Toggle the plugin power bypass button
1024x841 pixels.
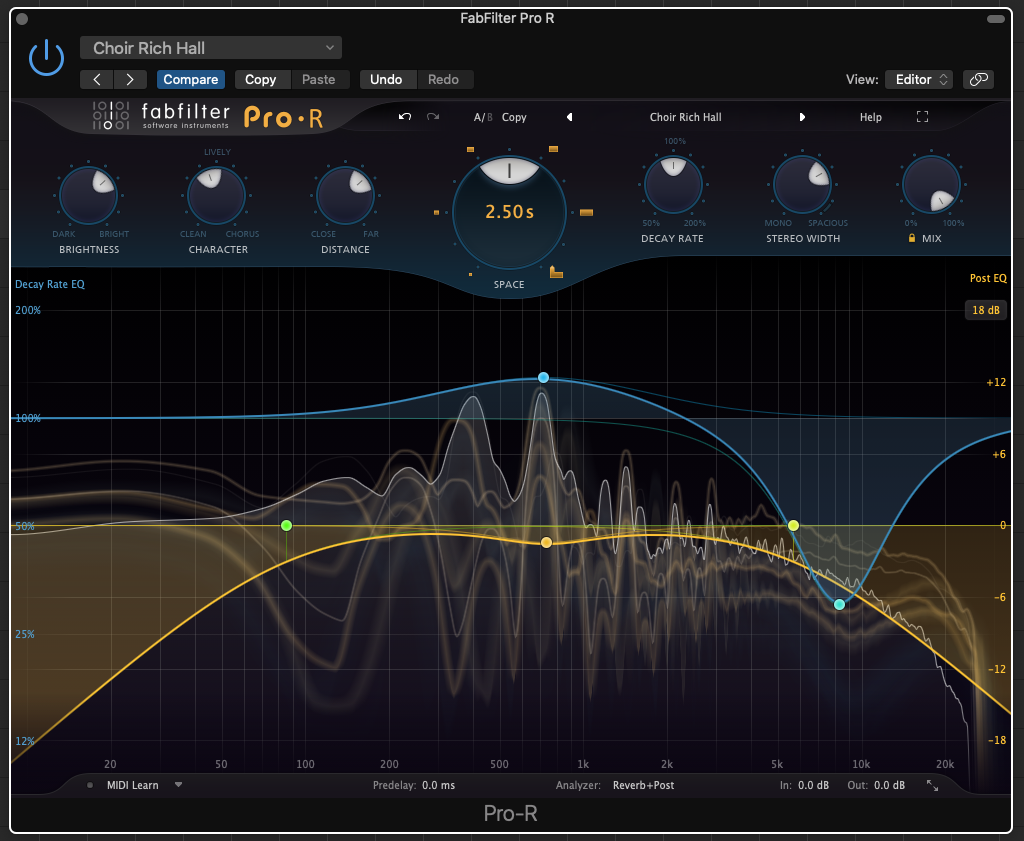click(x=46, y=59)
